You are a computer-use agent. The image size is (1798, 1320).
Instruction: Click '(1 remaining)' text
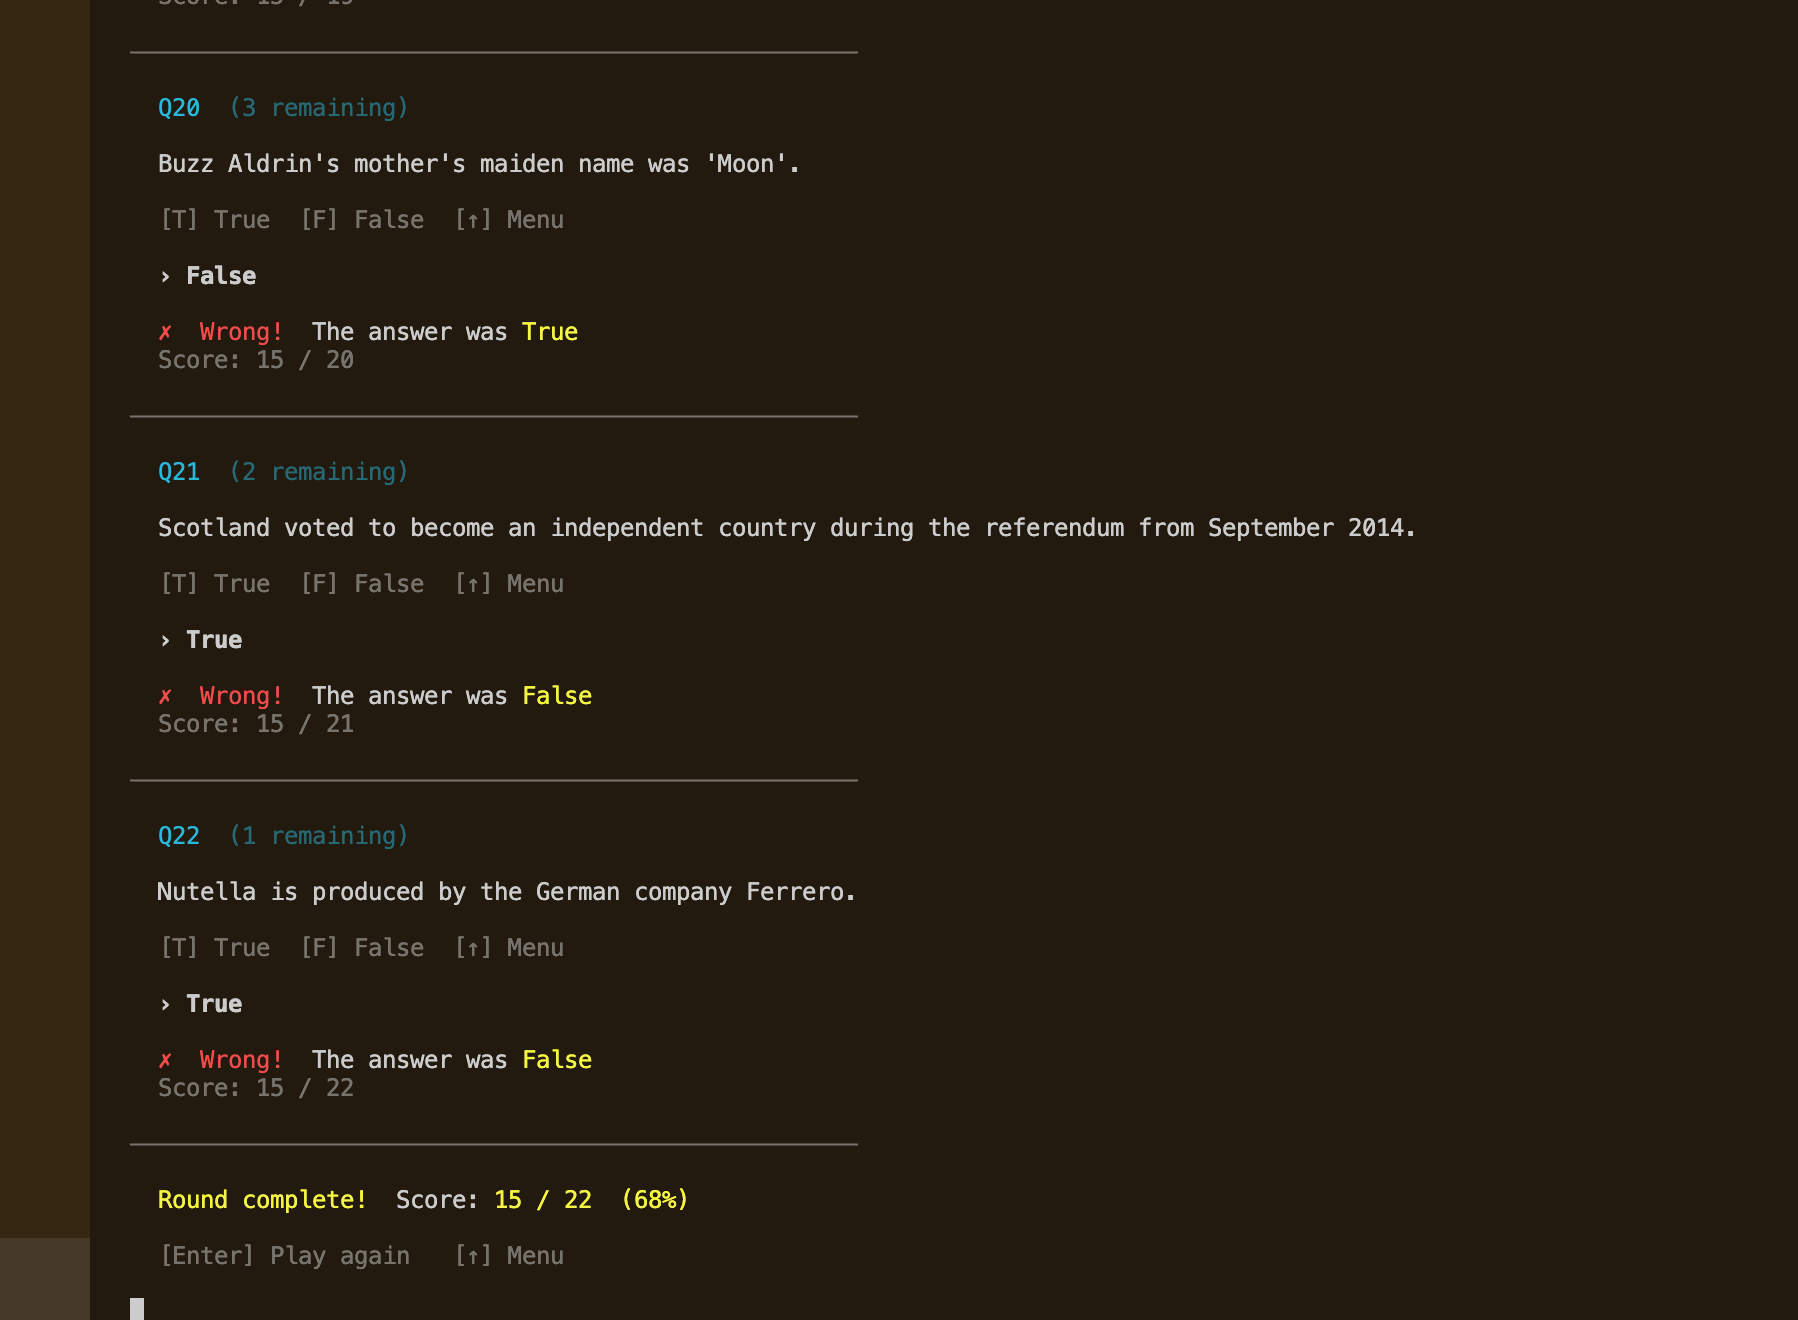319,836
